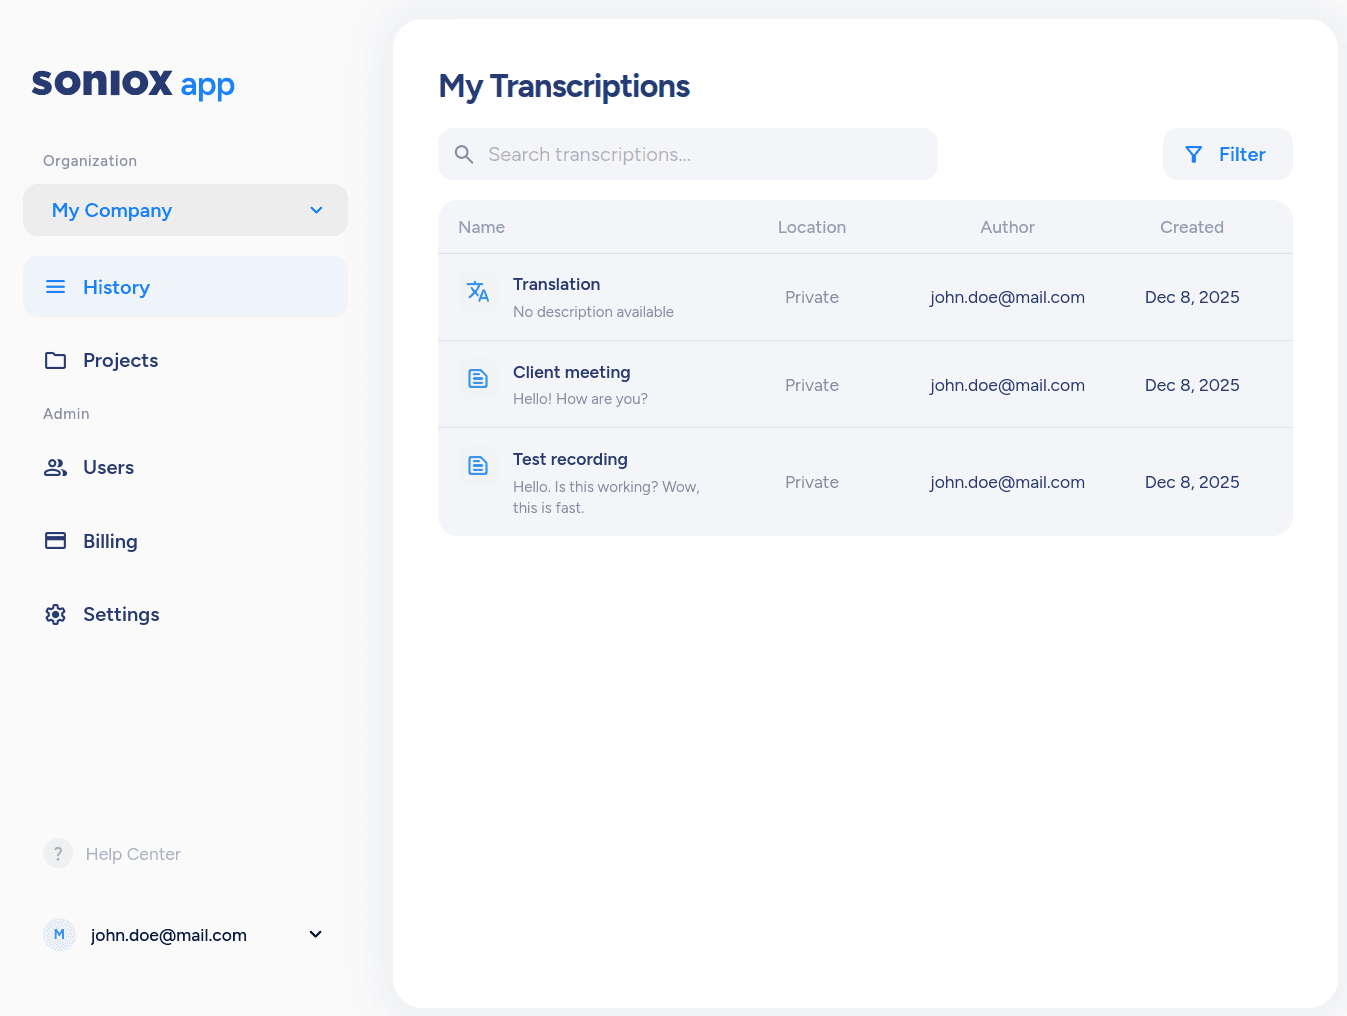Image resolution: width=1347 pixels, height=1016 pixels.
Task: Click the document icon beside Client meeting
Action: [x=478, y=378]
